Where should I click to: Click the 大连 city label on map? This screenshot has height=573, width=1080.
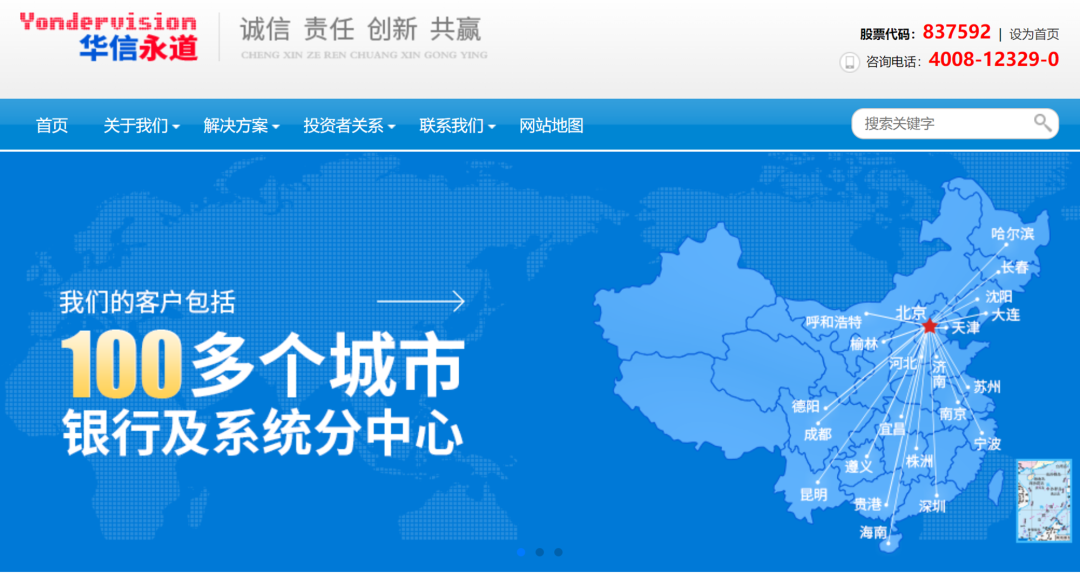(1005, 315)
